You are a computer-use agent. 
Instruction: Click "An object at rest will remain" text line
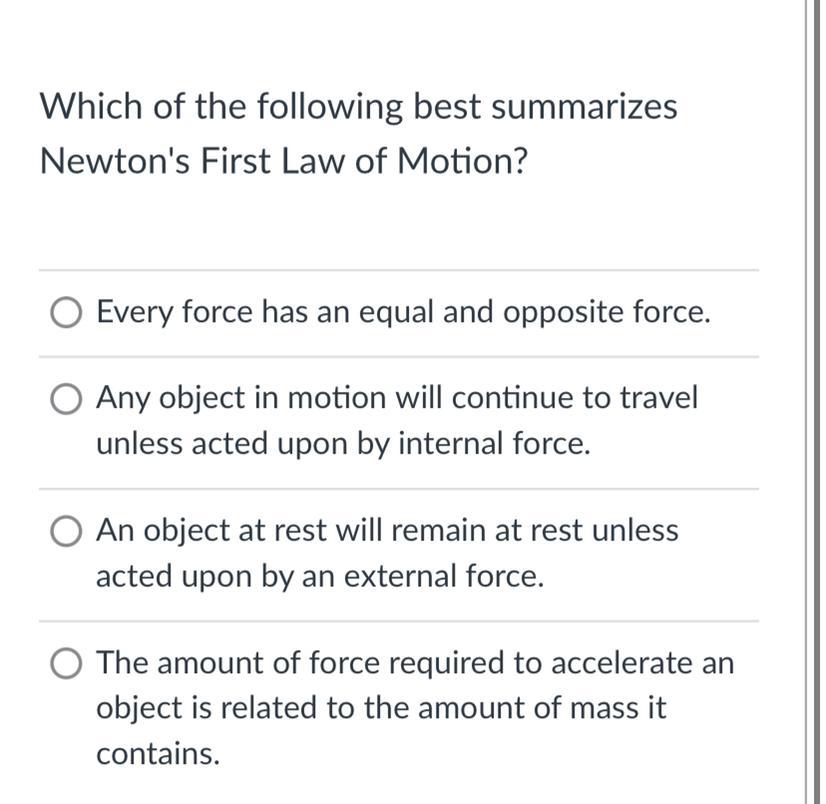point(387,531)
